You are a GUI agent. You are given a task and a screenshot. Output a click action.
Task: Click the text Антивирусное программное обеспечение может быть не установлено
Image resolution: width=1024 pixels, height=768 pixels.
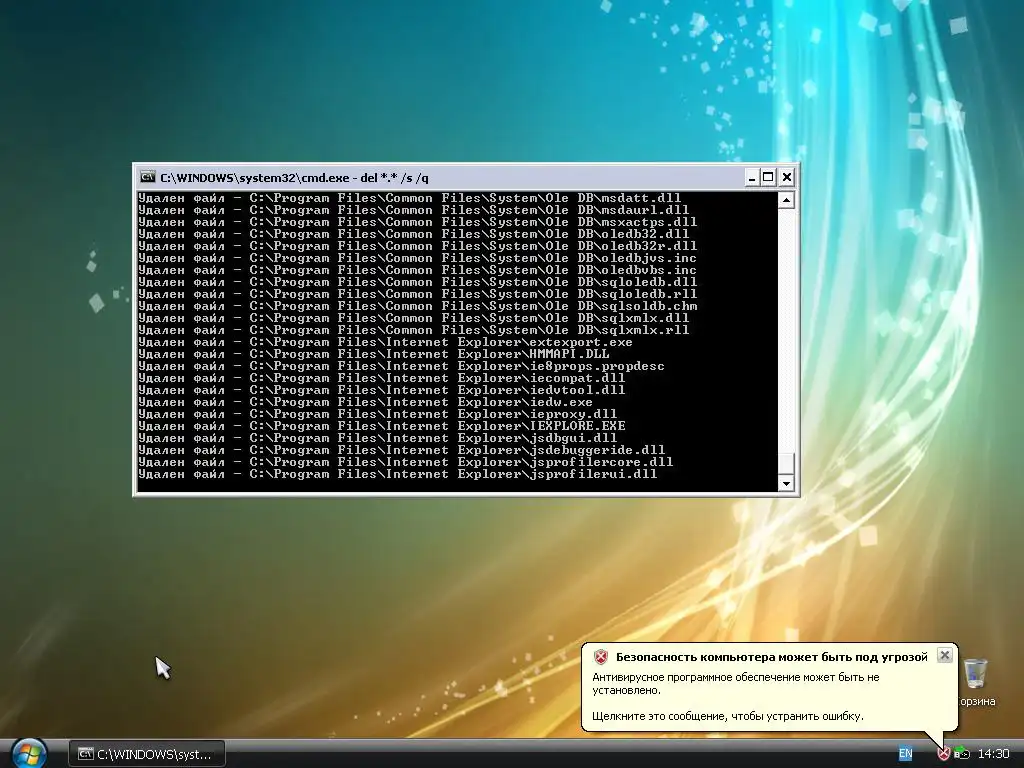point(736,683)
